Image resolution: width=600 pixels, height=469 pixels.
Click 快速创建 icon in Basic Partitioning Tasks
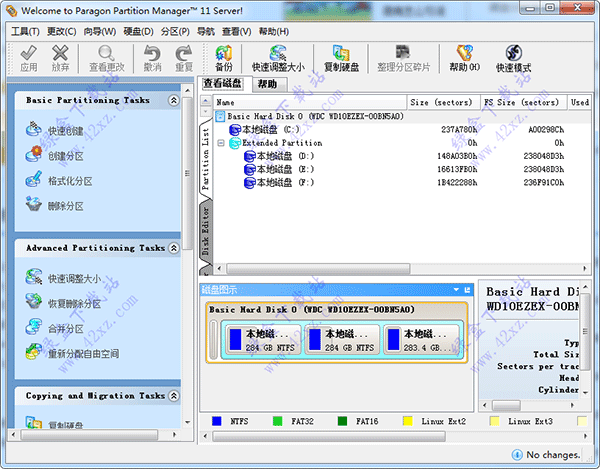point(34,129)
